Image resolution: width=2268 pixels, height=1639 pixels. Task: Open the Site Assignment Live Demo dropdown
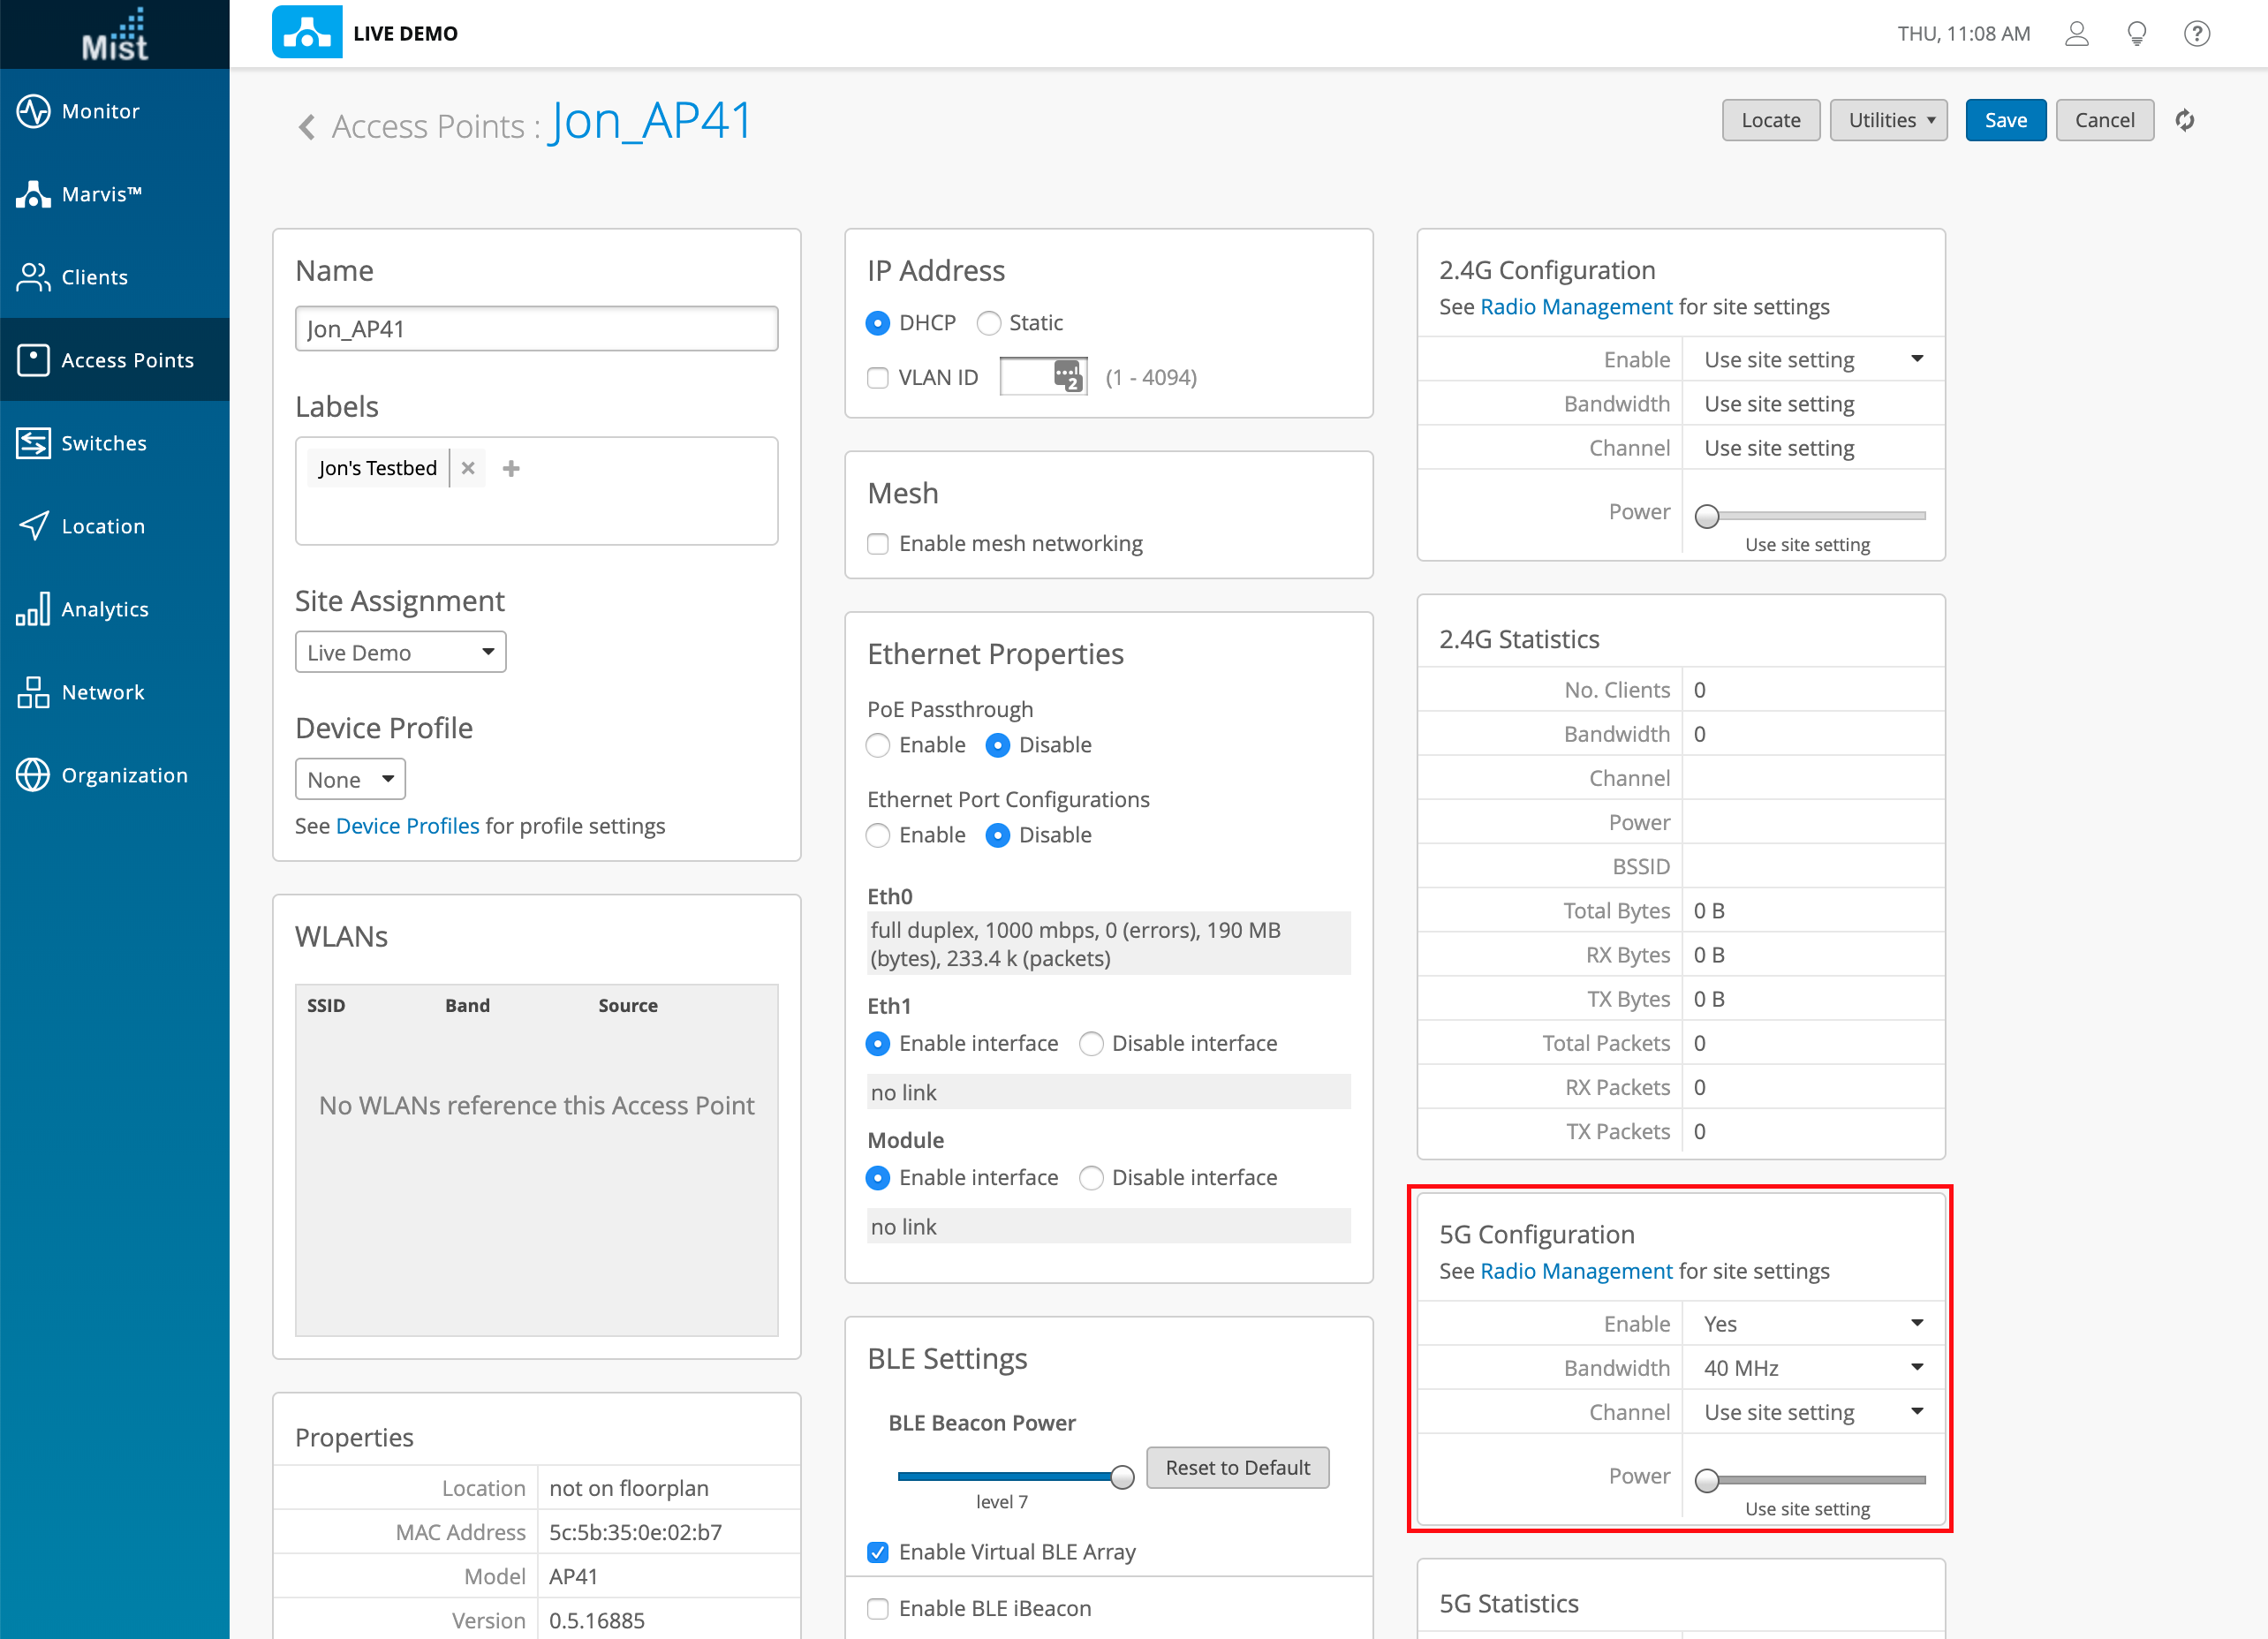[x=400, y=652]
